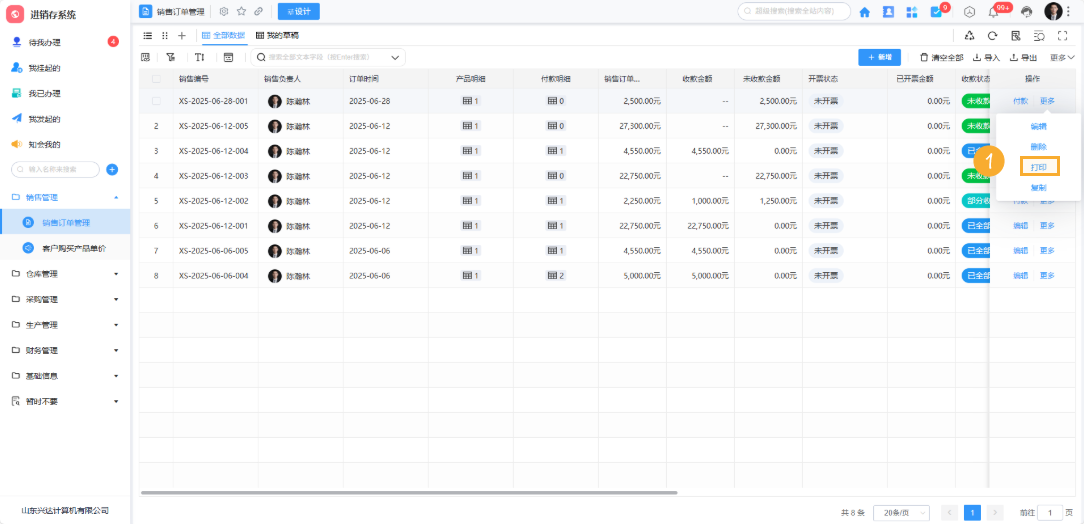The width and height of the screenshot is (1084, 524).
Task: Click the refresh icon above the table
Action: coord(992,35)
